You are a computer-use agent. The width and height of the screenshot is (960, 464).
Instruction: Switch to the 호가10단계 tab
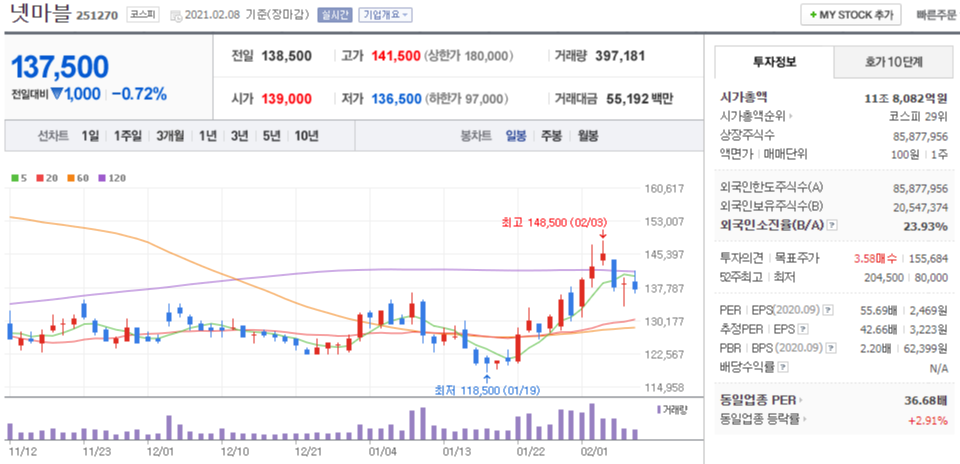(893, 62)
